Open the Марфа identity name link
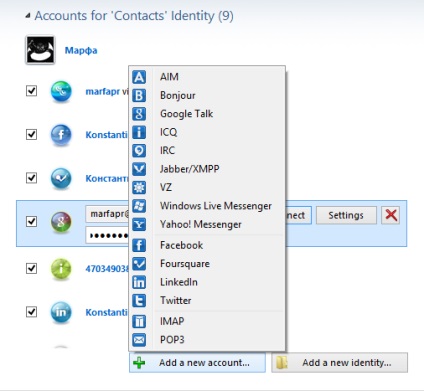 (x=81, y=51)
